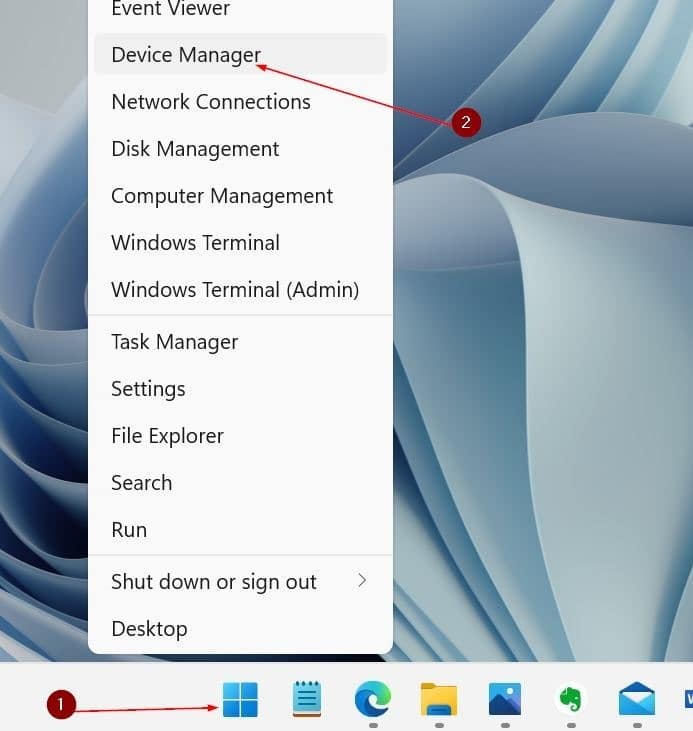Launch the Photos app from taskbar
The image size is (693, 731).
tap(505, 699)
